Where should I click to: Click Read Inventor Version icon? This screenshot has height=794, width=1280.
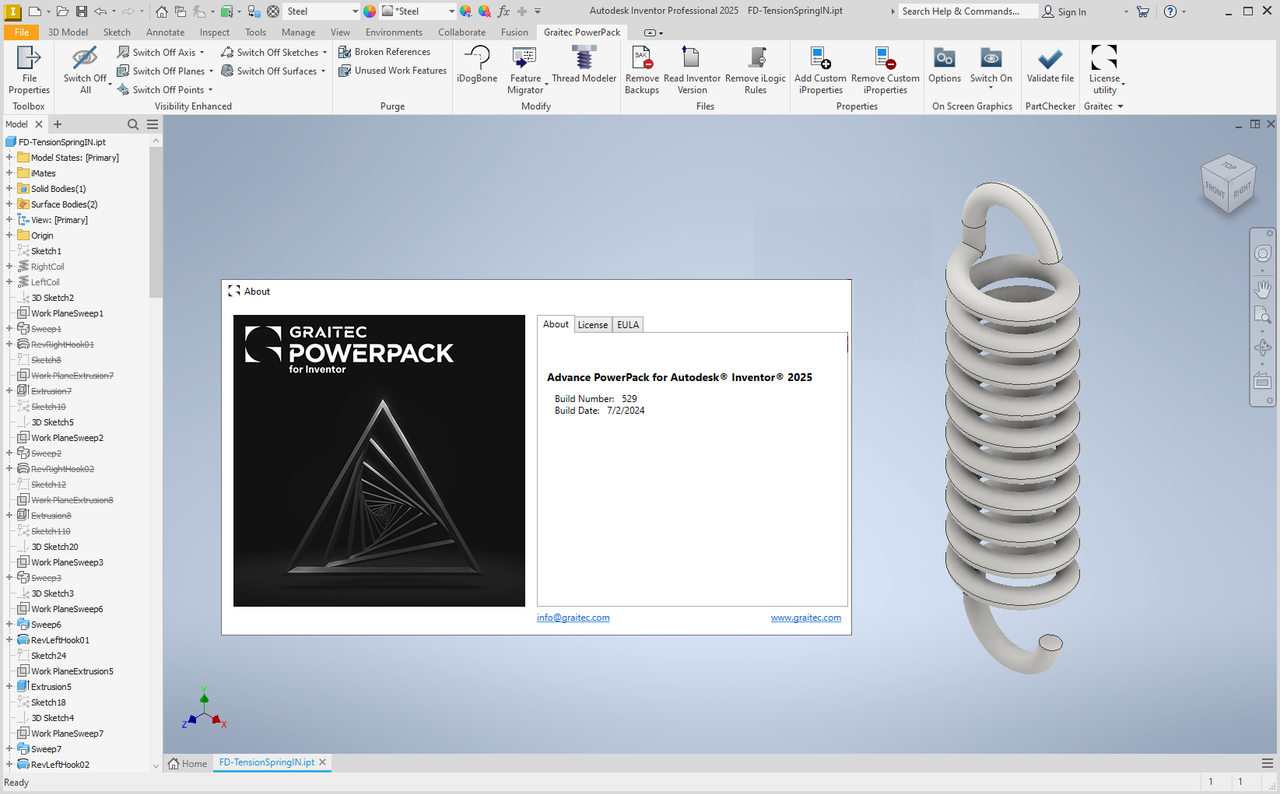point(692,70)
